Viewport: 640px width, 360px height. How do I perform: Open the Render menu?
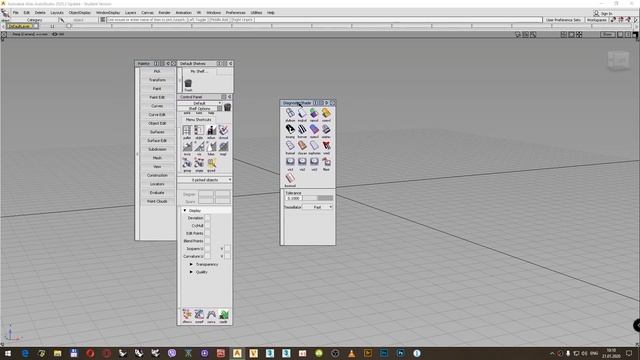click(x=164, y=13)
